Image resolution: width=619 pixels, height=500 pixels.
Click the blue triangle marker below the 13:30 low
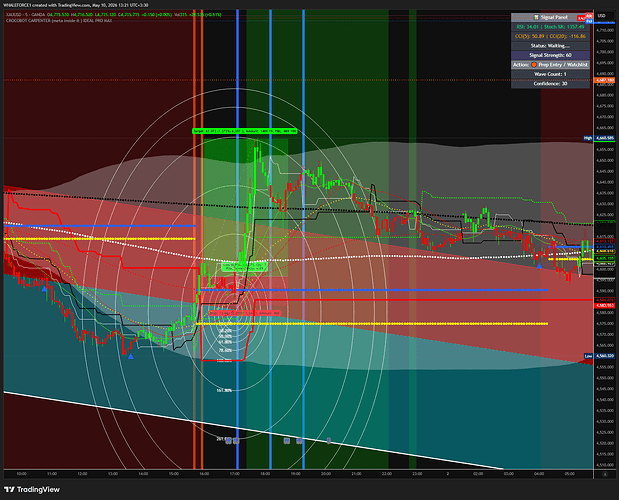(131, 356)
